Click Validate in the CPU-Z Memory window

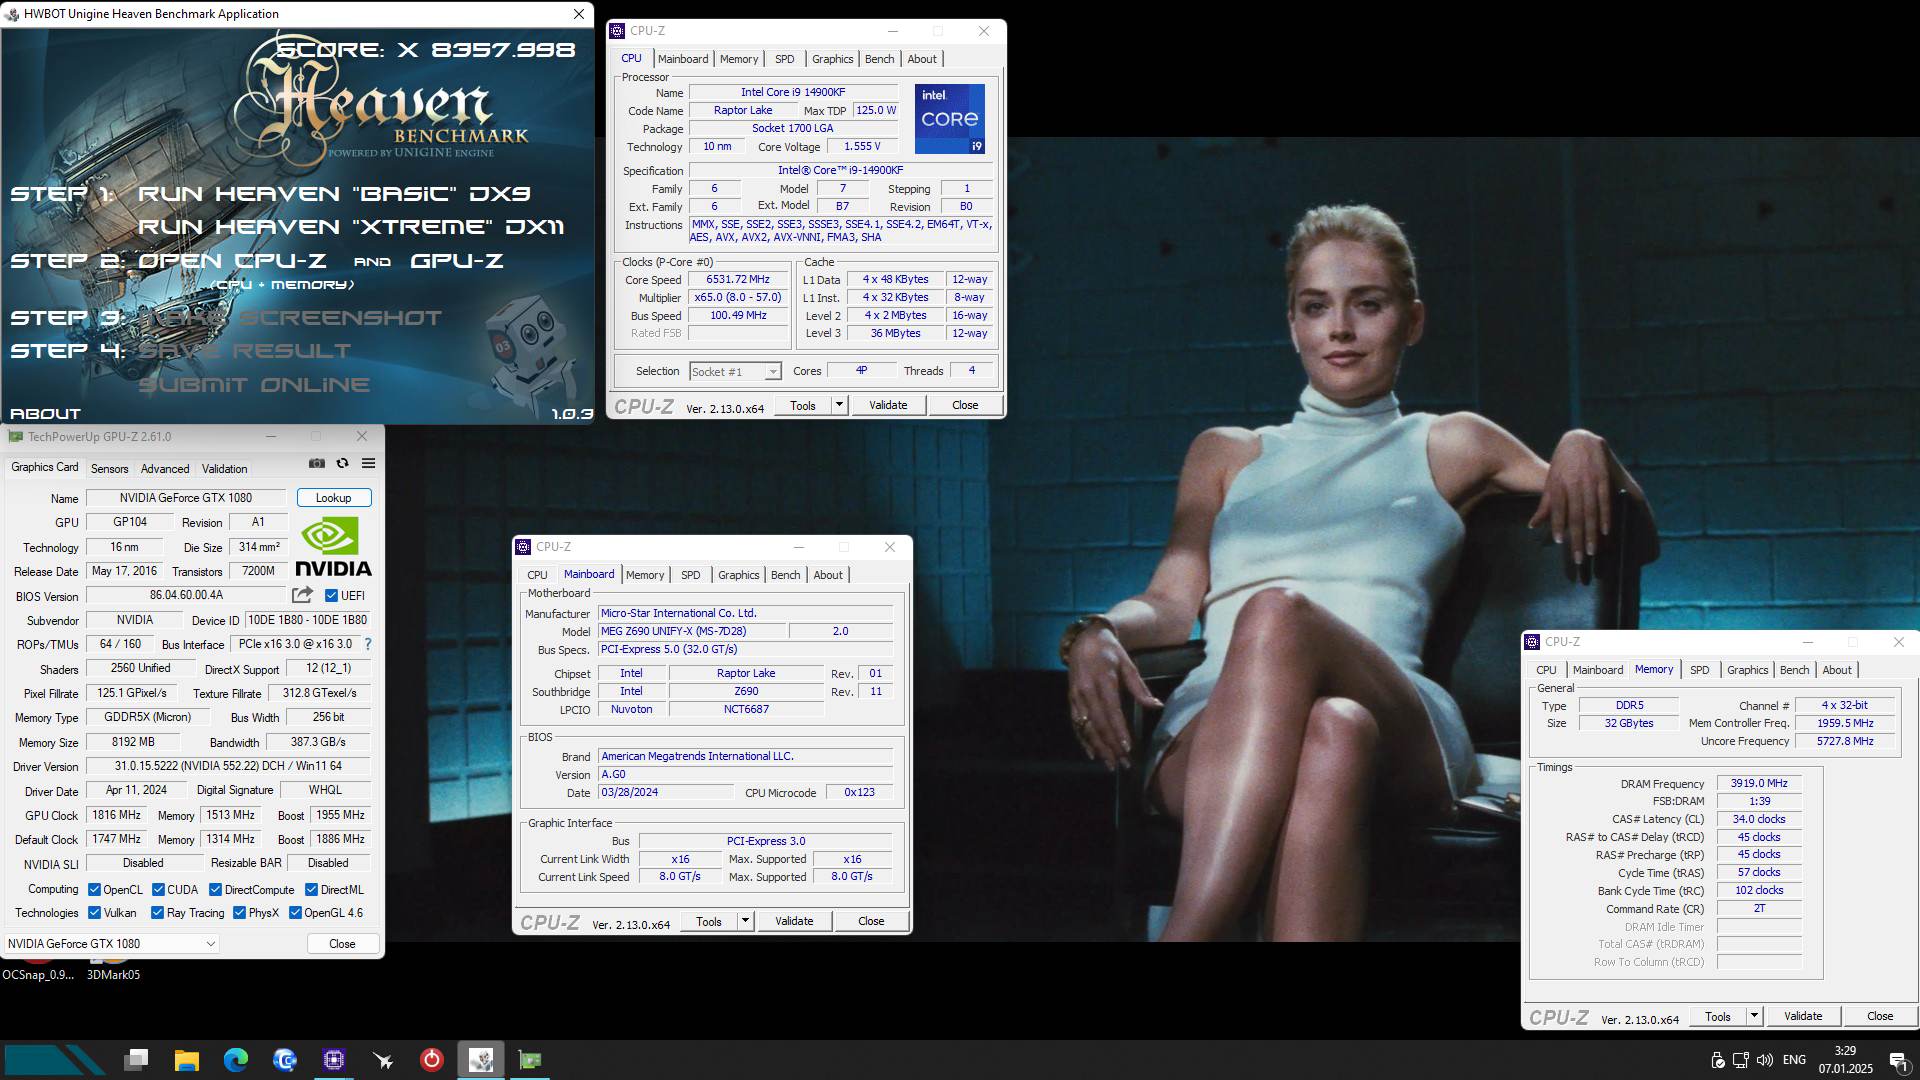pos(1803,1016)
